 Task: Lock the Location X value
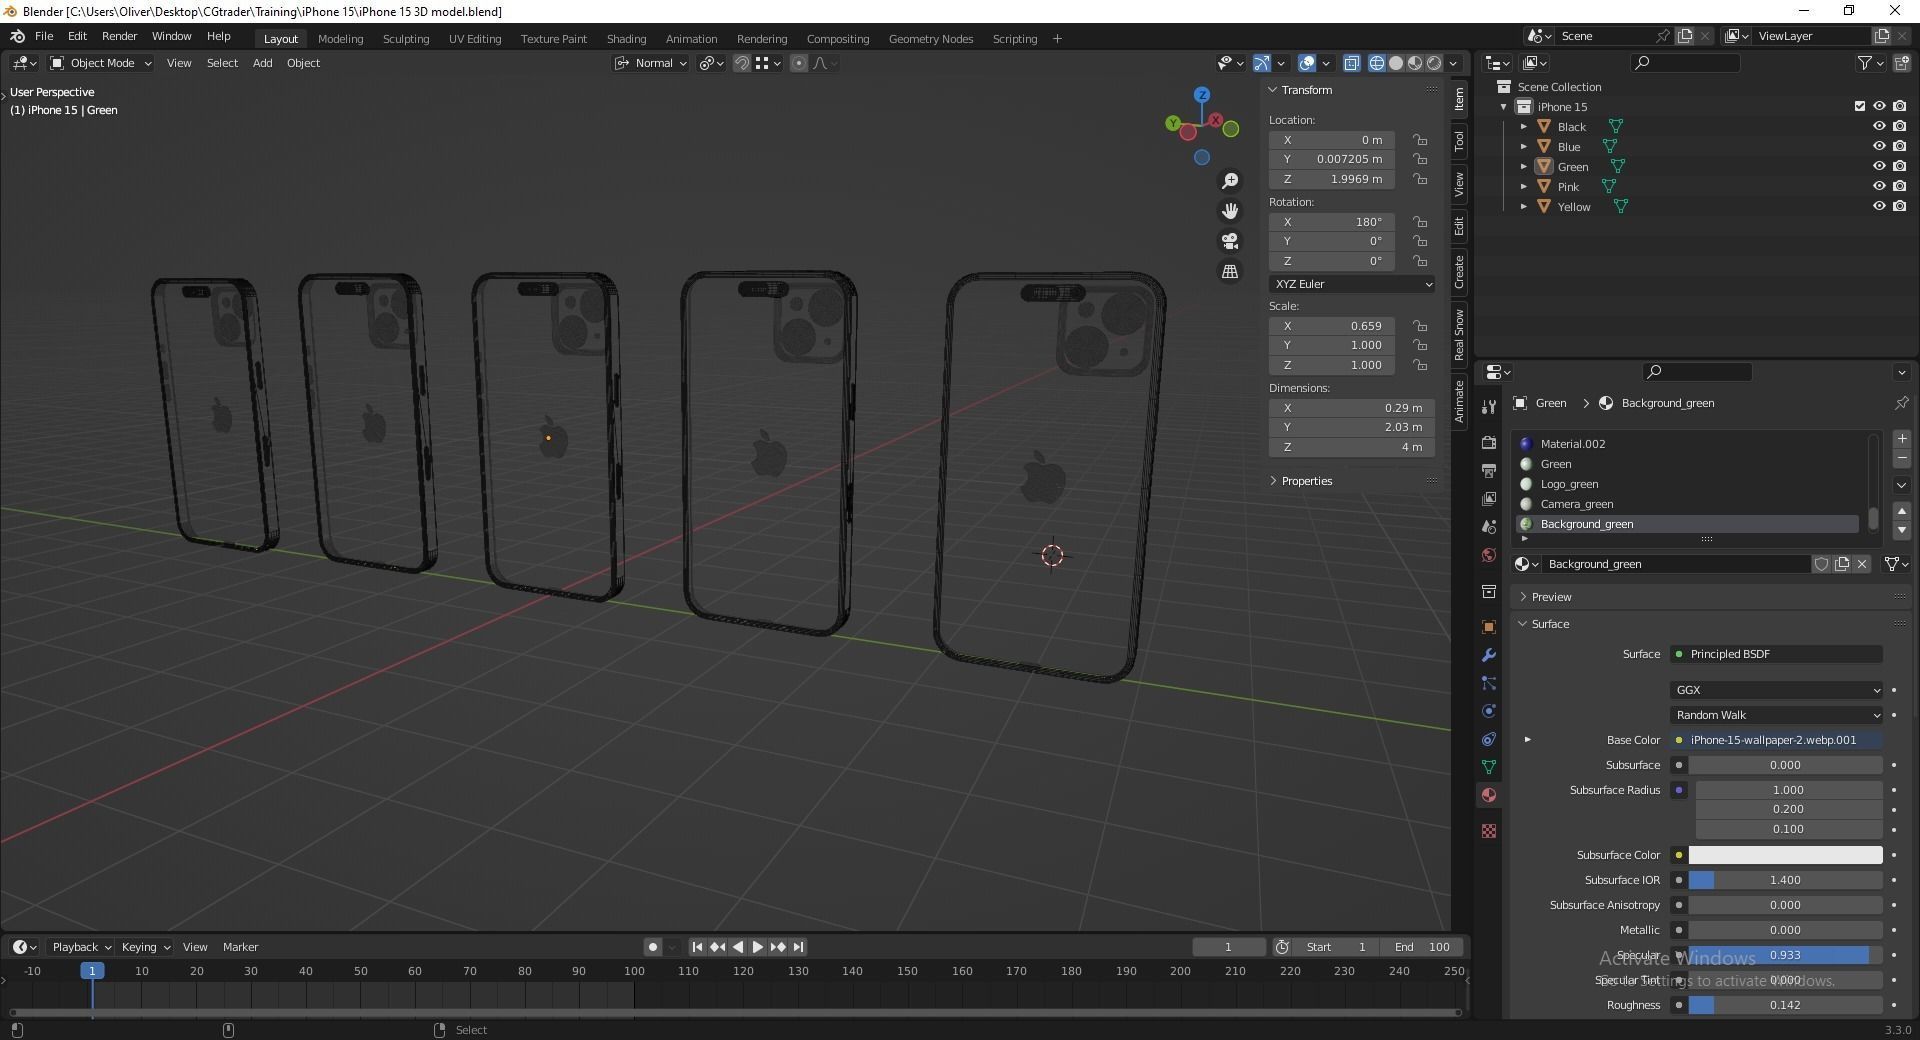click(1419, 140)
